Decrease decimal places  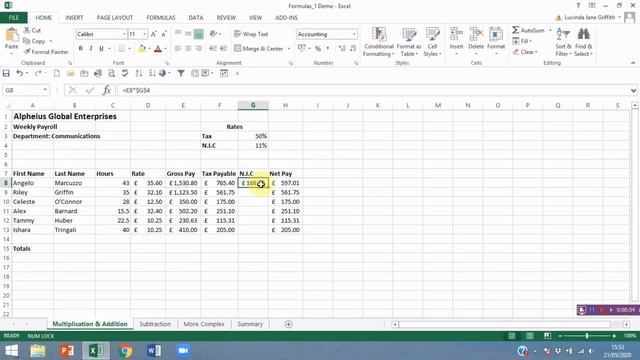point(353,49)
